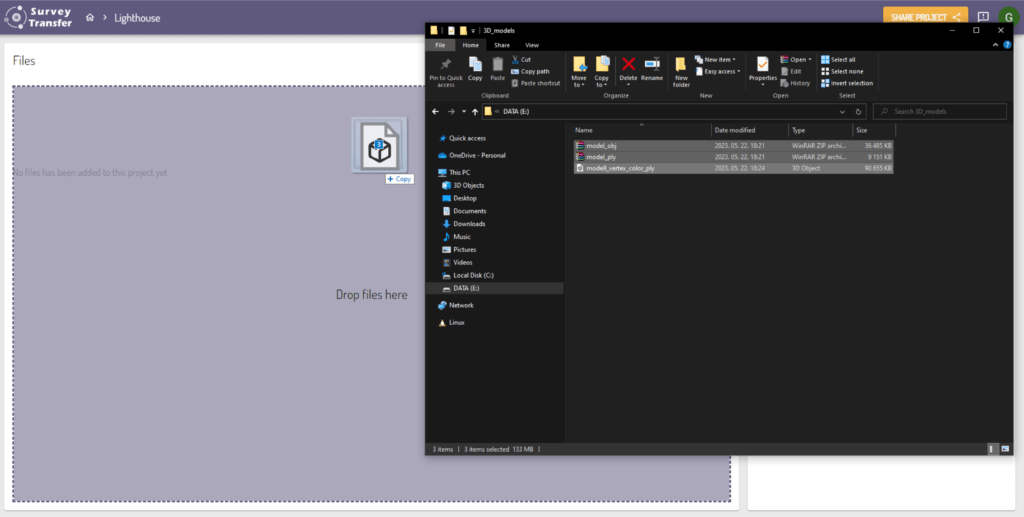Click the Copy icon in Clipboard group
Image resolution: width=1024 pixels, height=517 pixels.
pyautogui.click(x=475, y=66)
